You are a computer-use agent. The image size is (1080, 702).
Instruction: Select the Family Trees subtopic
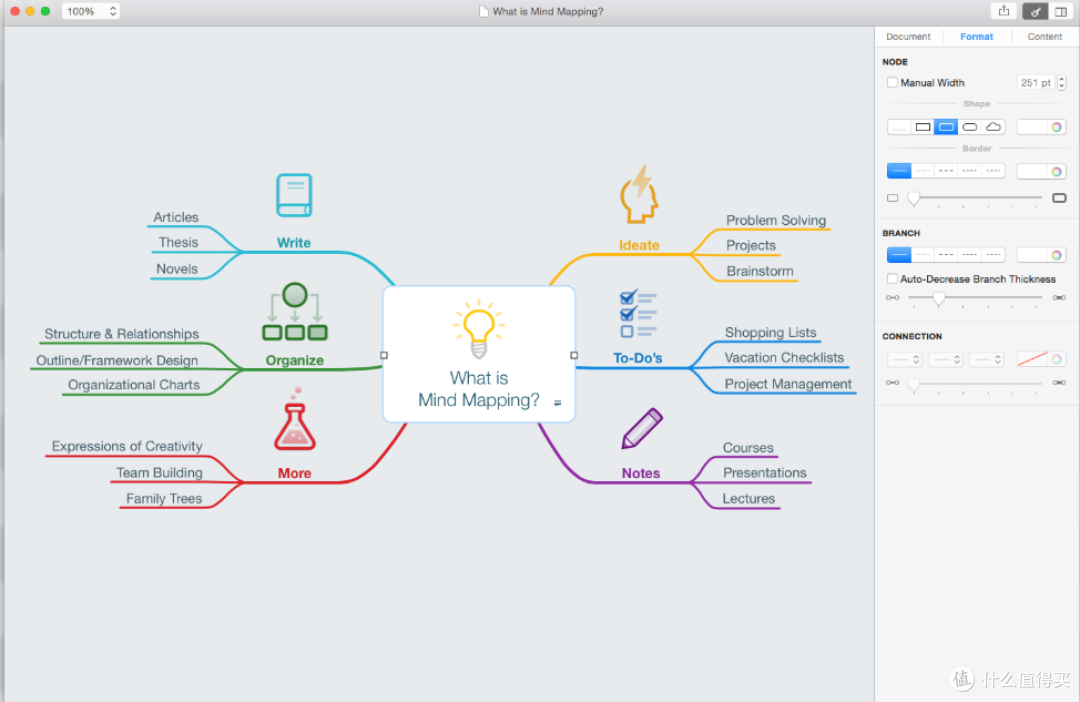coord(164,499)
